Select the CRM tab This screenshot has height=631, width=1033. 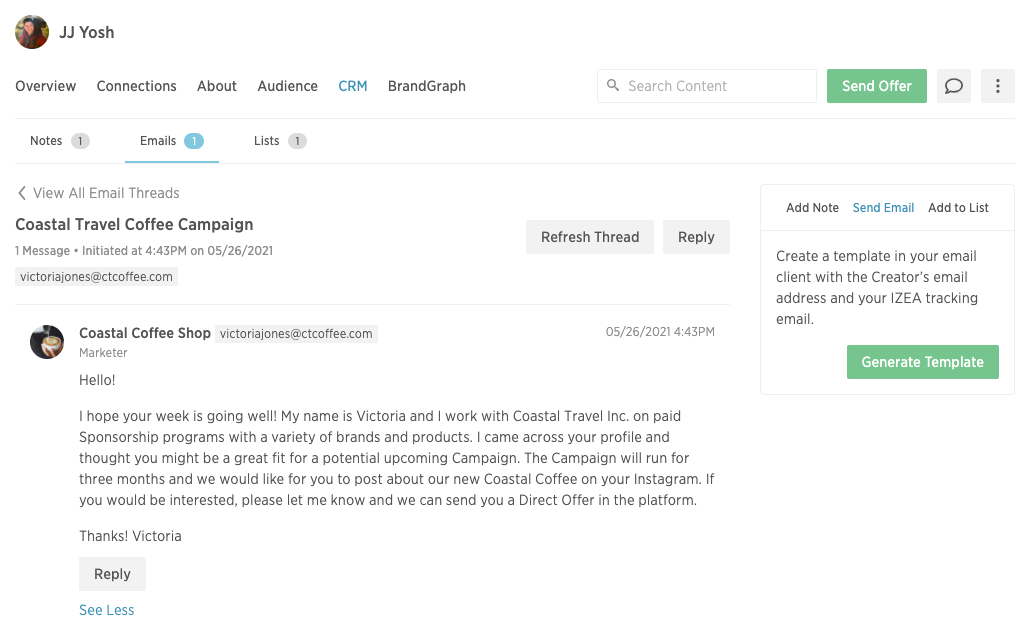click(352, 86)
